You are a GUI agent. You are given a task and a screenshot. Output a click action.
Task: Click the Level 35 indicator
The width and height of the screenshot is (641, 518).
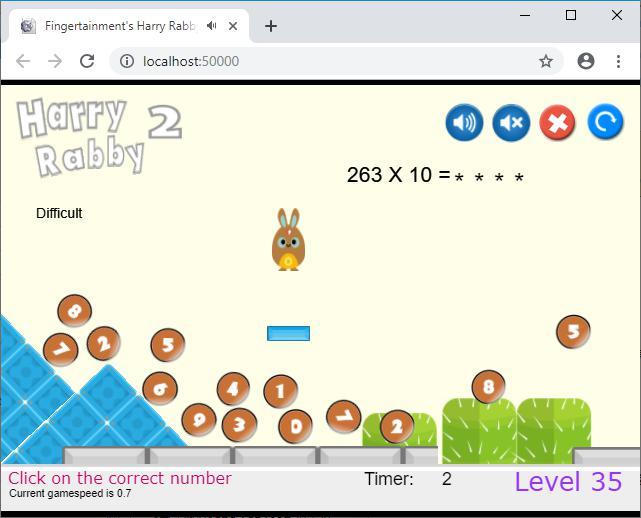568,482
